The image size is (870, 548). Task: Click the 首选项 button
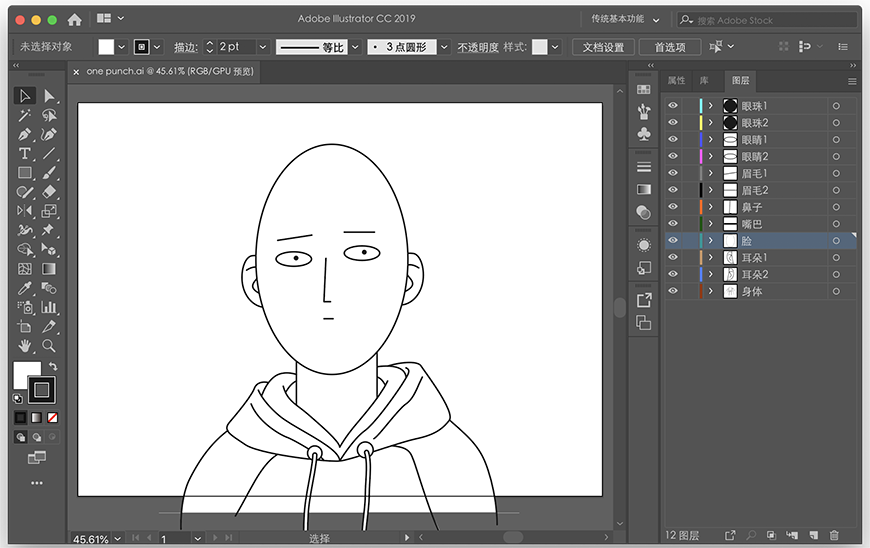tap(670, 47)
